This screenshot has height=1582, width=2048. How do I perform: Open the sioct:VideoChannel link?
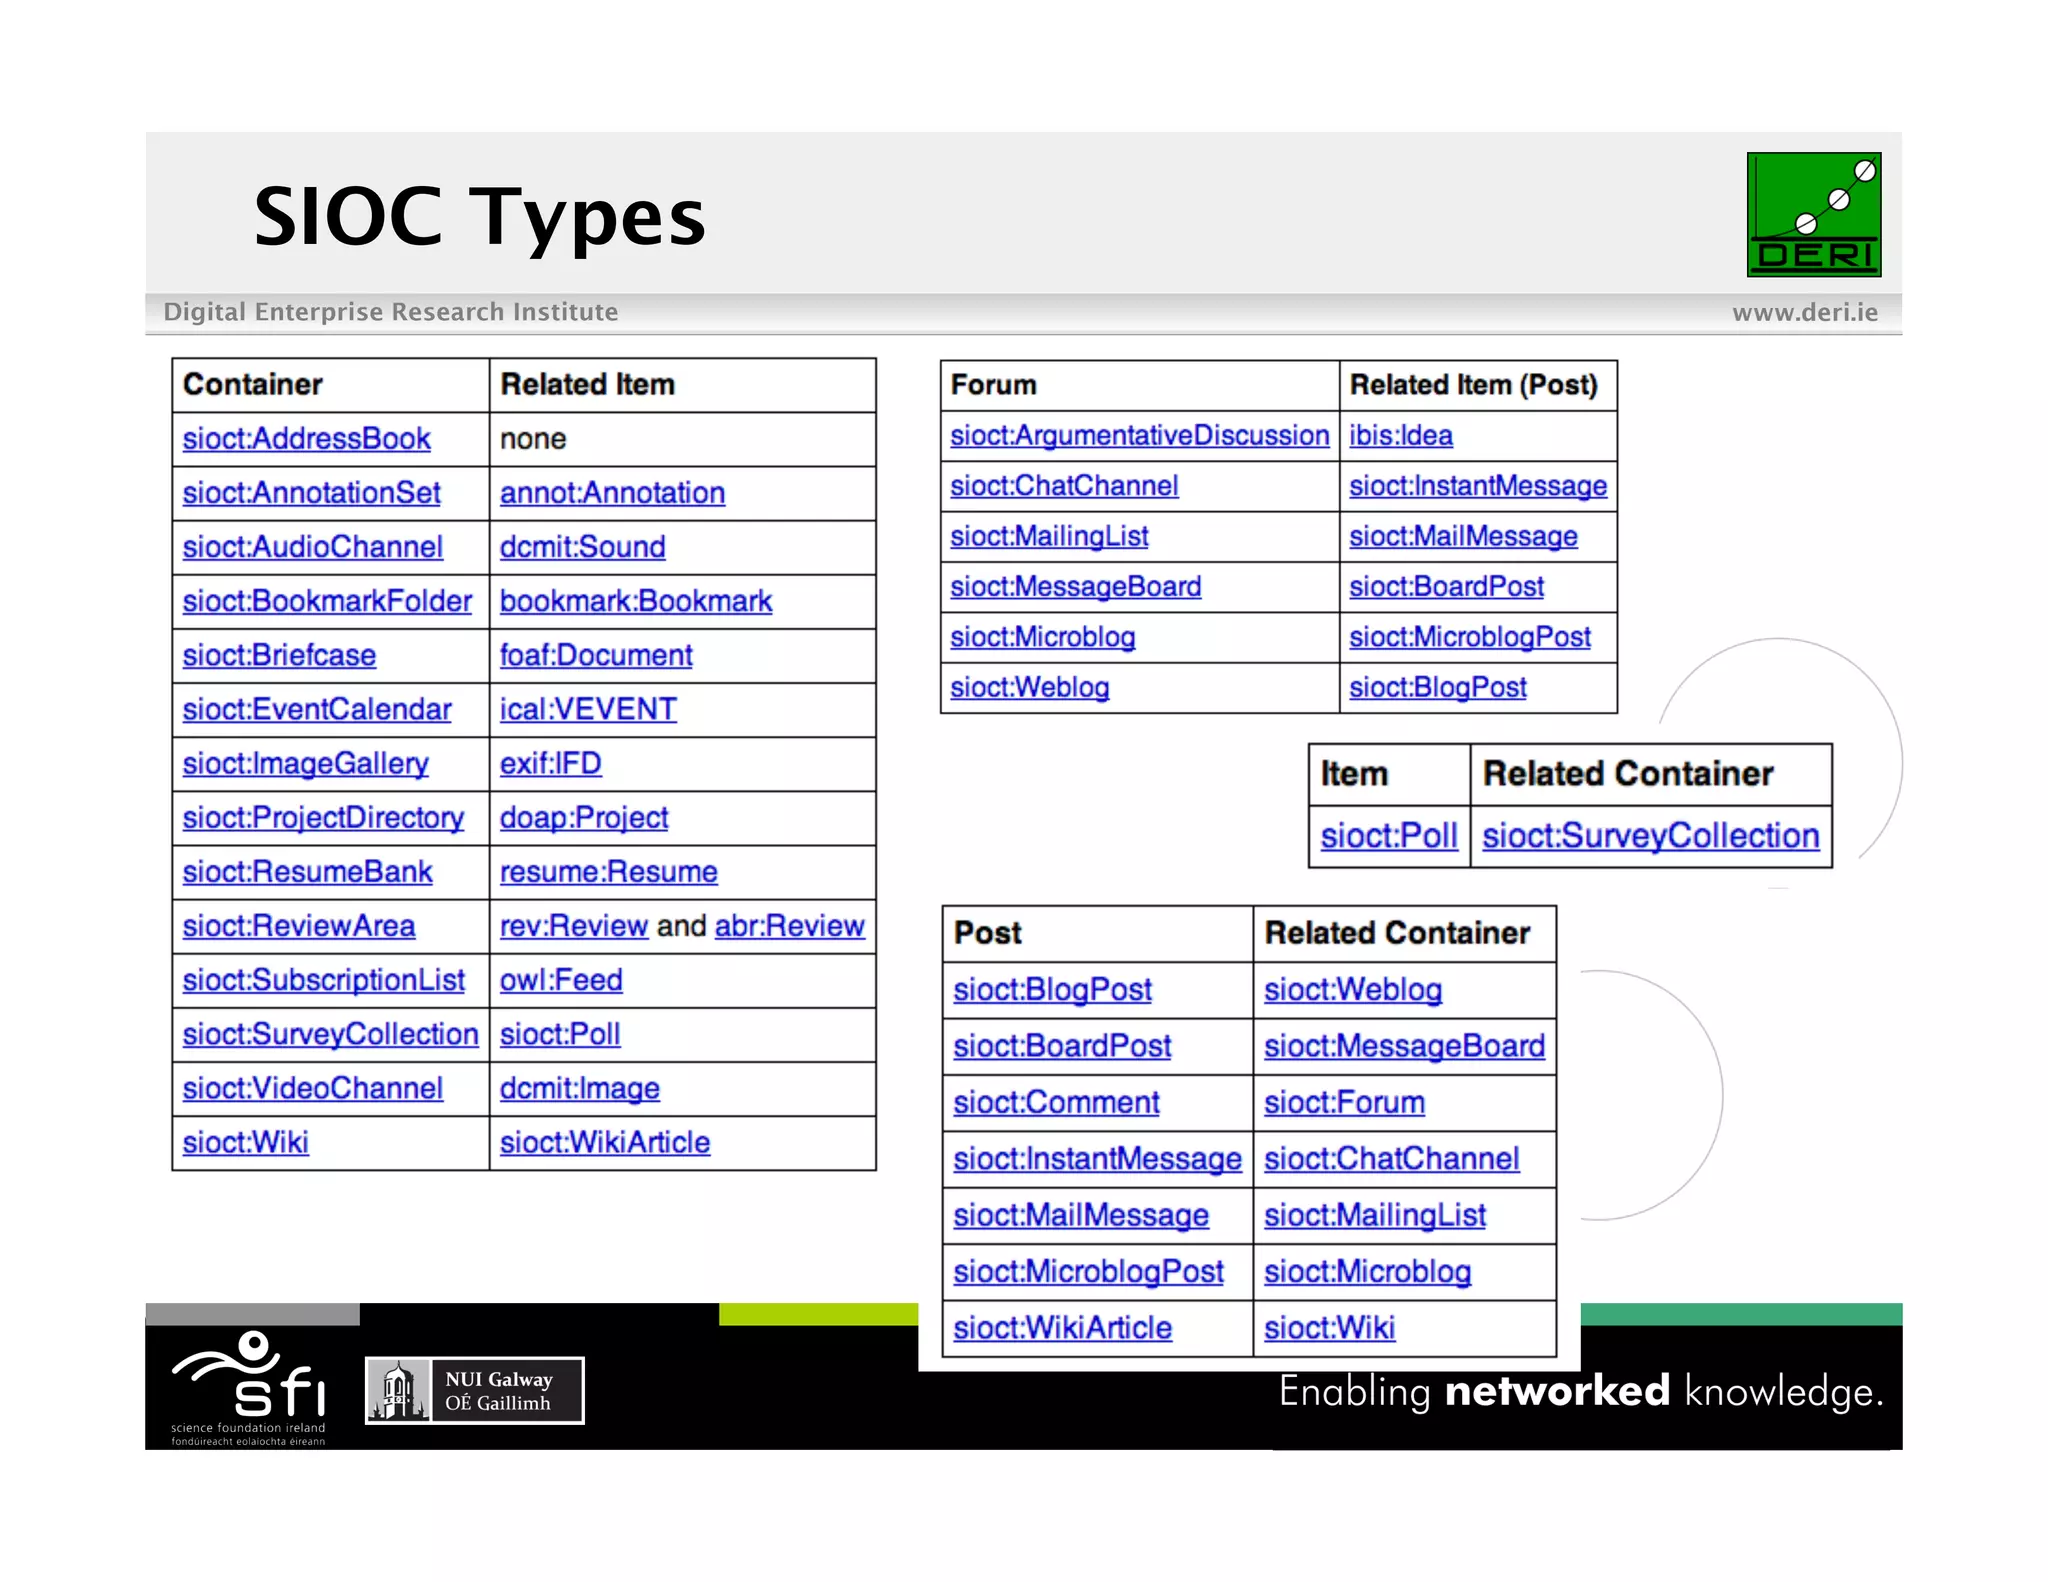point(312,1088)
